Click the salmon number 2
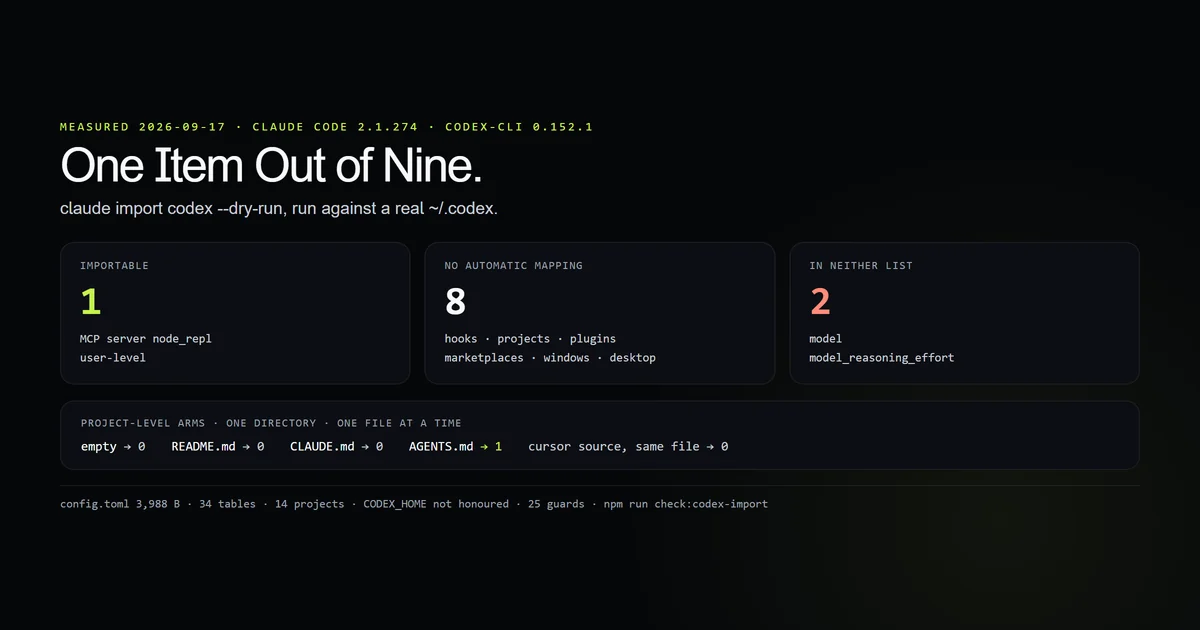This screenshot has height=630, width=1200. (x=820, y=302)
